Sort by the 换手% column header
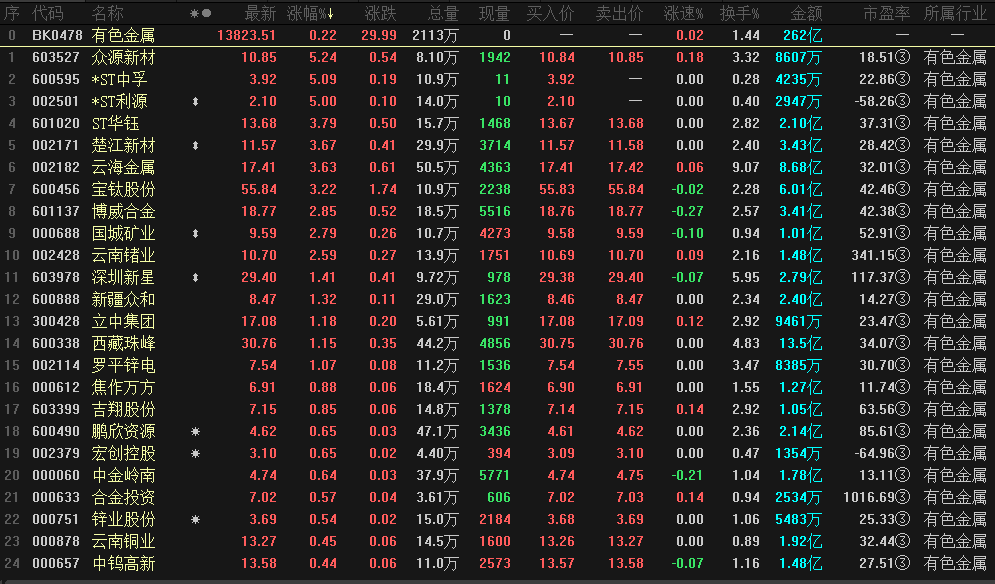995x584 pixels. tap(739, 13)
